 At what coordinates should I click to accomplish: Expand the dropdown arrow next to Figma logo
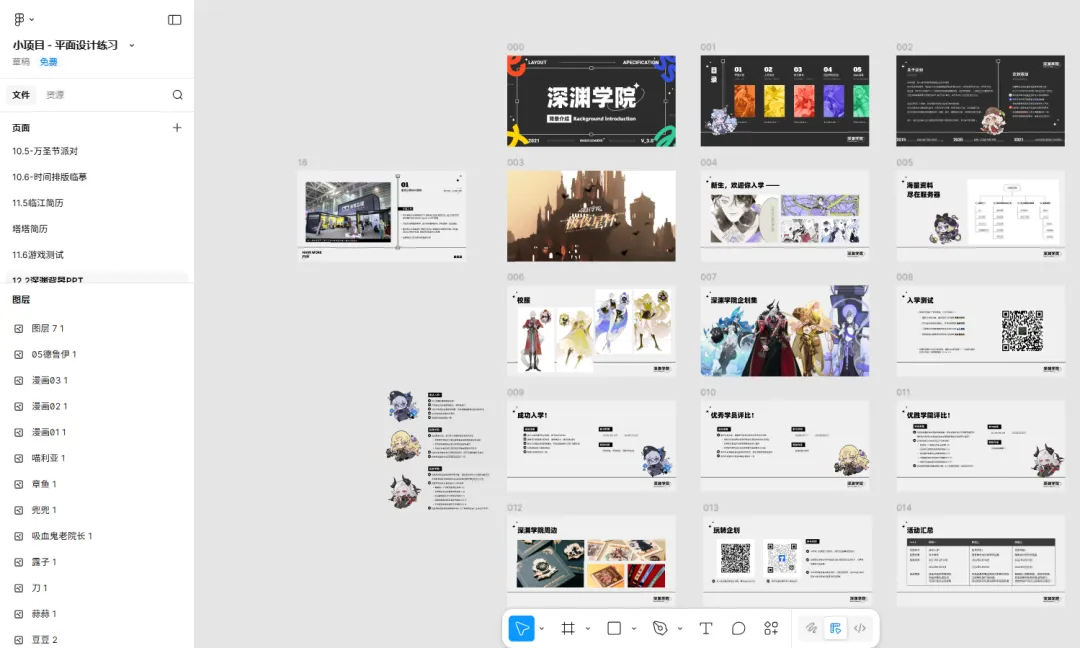point(32,20)
